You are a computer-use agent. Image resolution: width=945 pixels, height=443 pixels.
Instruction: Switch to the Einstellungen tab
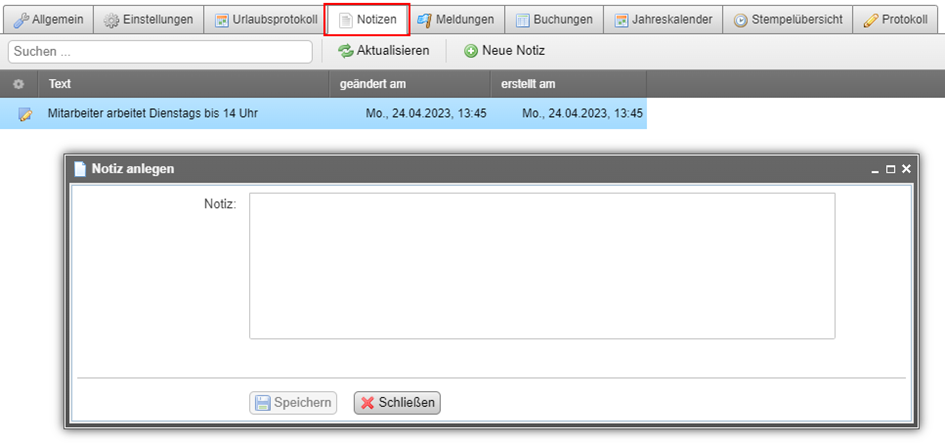pos(149,20)
